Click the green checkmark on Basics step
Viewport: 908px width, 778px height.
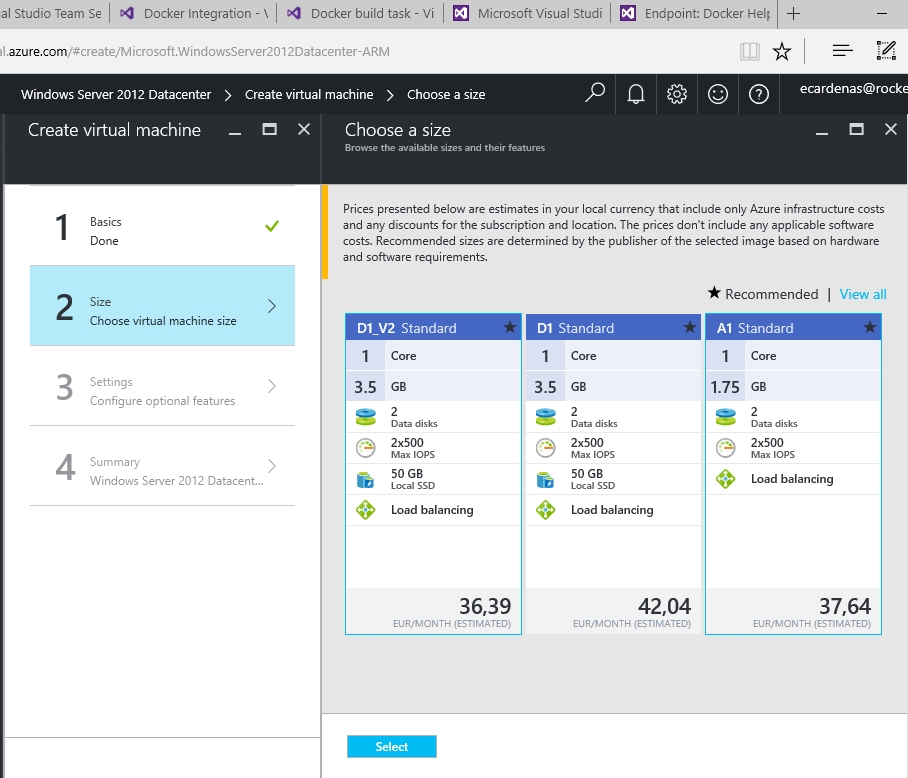(272, 226)
